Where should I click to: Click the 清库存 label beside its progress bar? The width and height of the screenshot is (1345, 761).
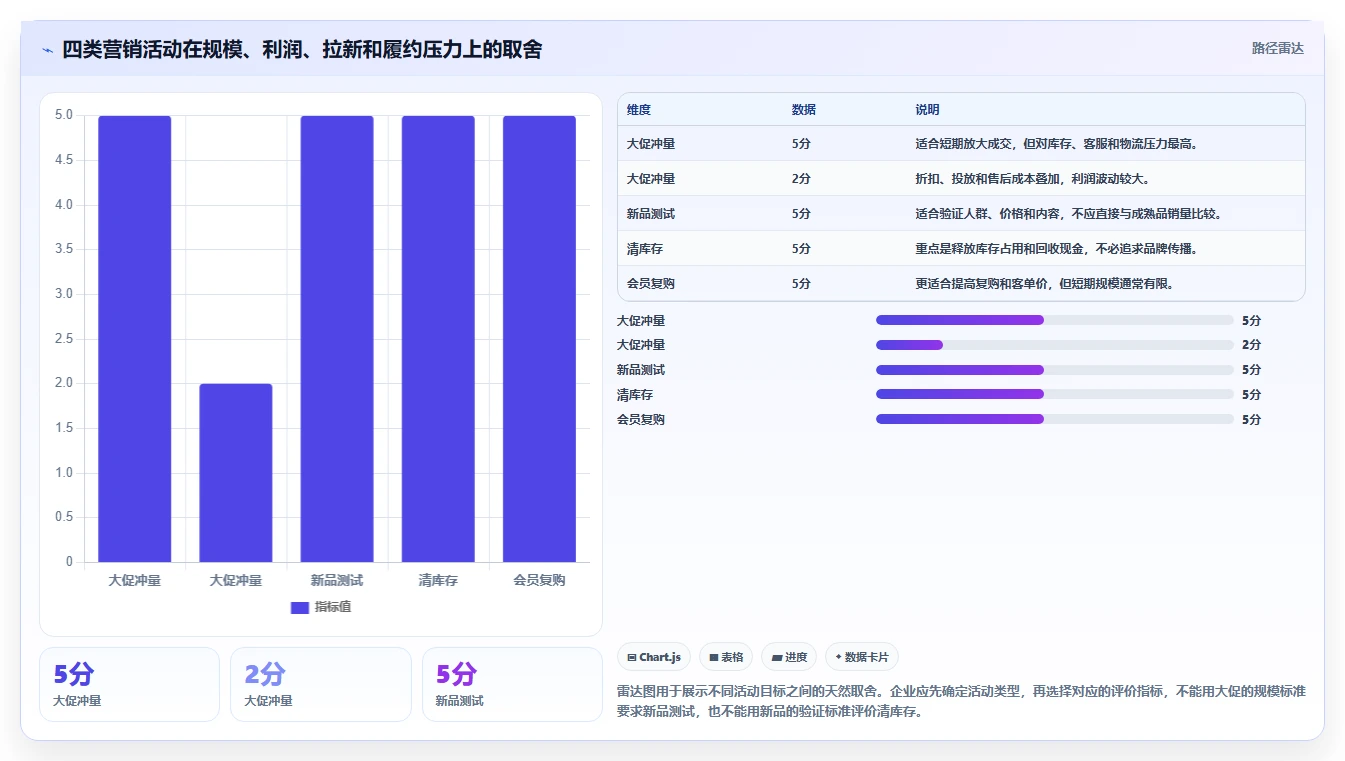coord(635,395)
